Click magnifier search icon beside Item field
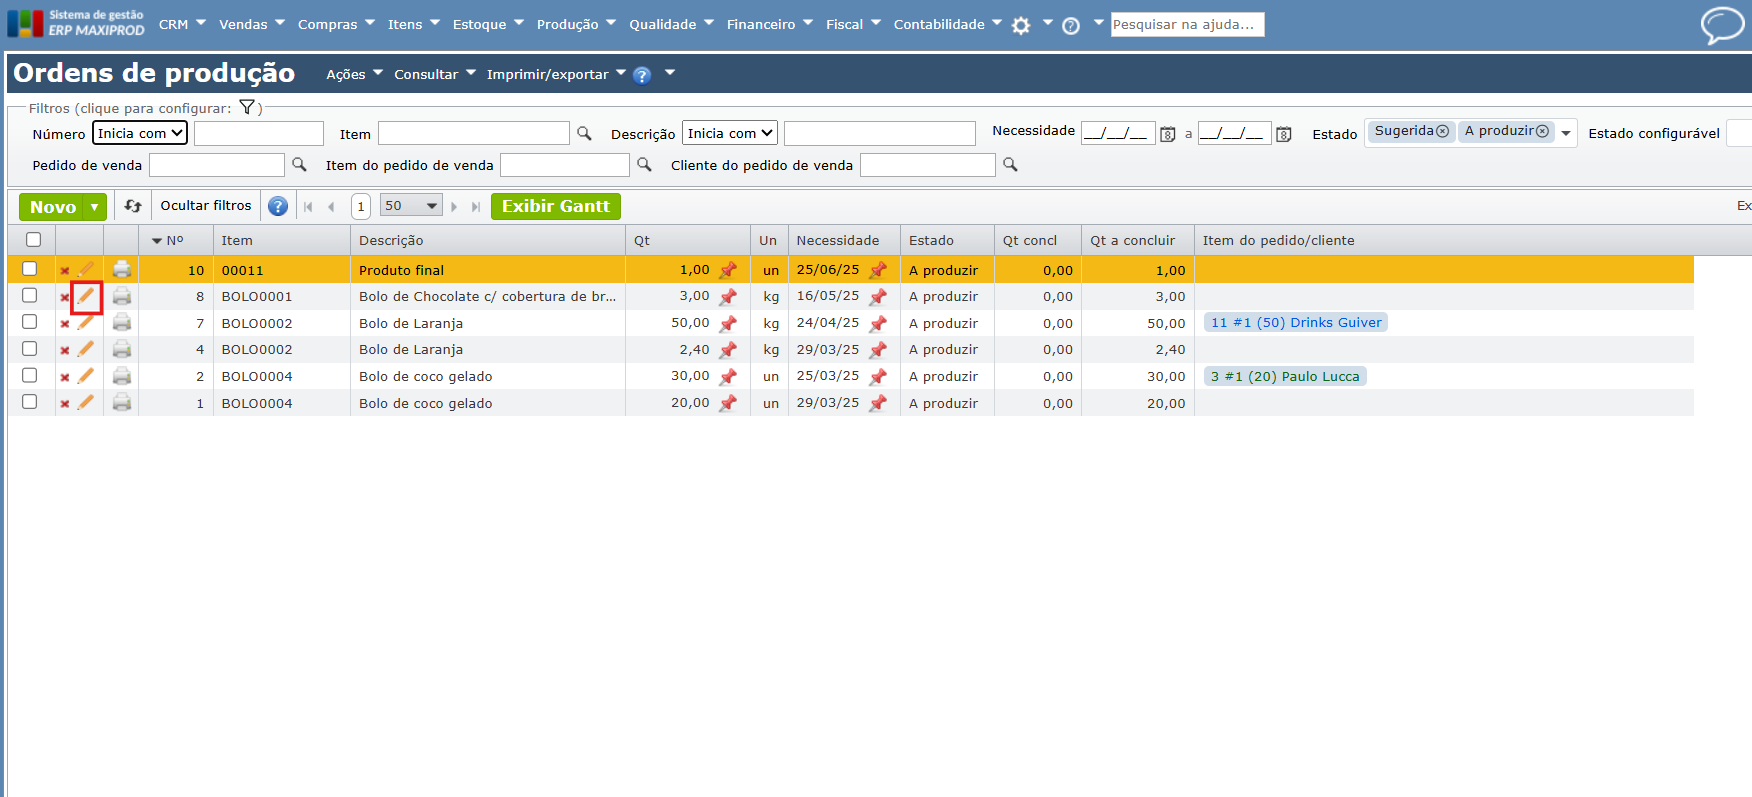Image resolution: width=1752 pixels, height=797 pixels. [x=585, y=134]
